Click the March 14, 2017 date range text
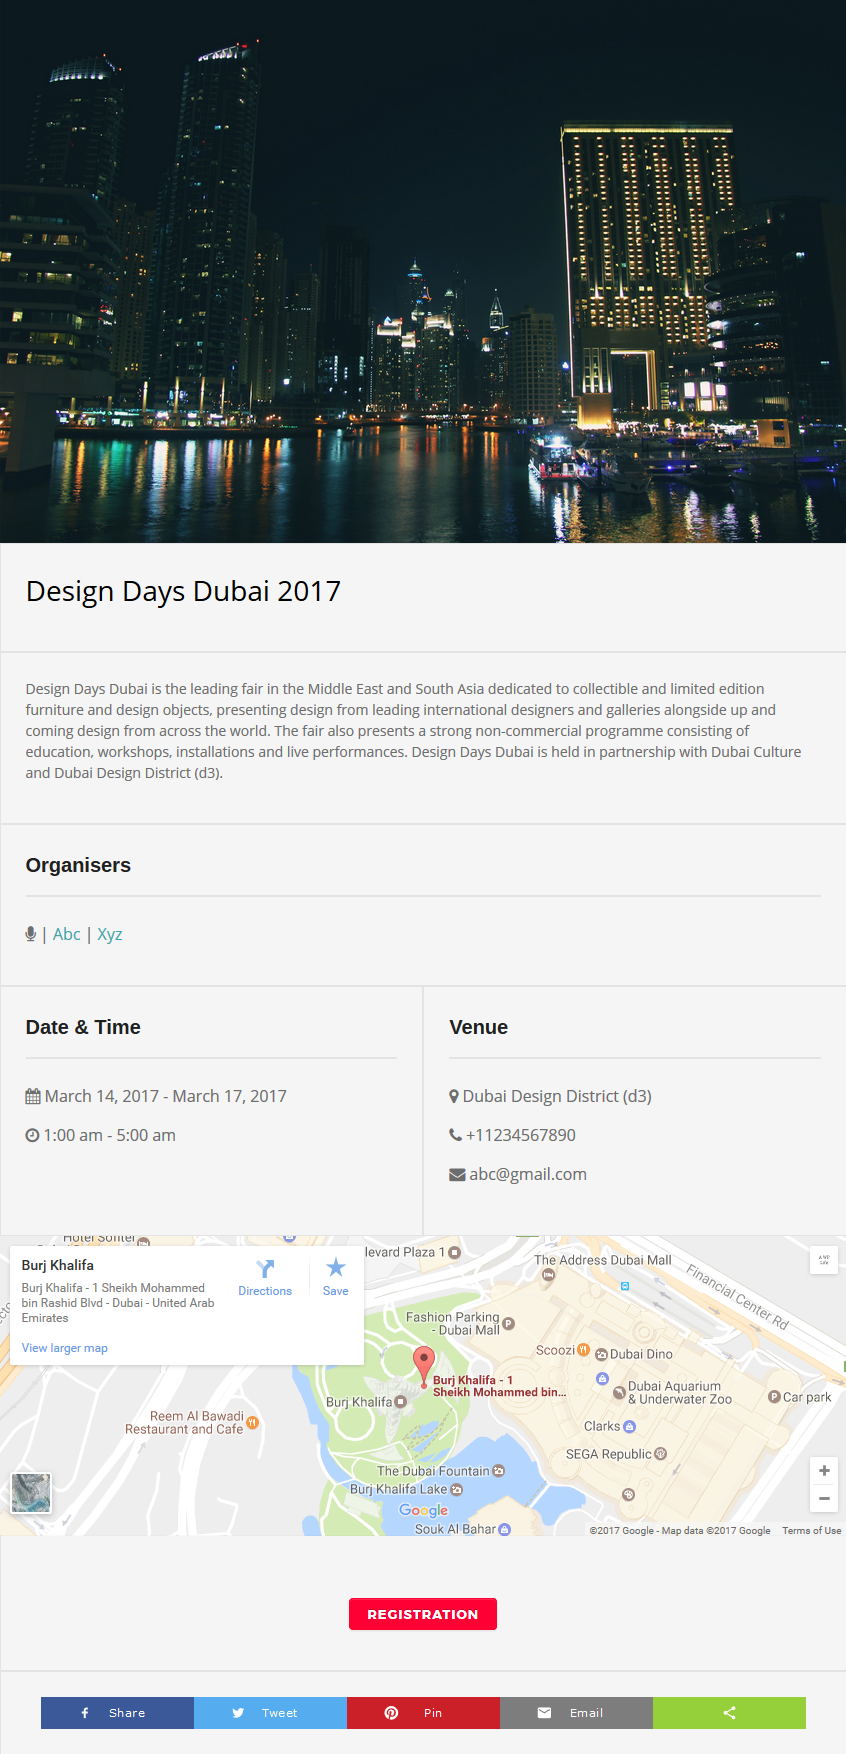The width and height of the screenshot is (846, 1754). pos(166,1096)
